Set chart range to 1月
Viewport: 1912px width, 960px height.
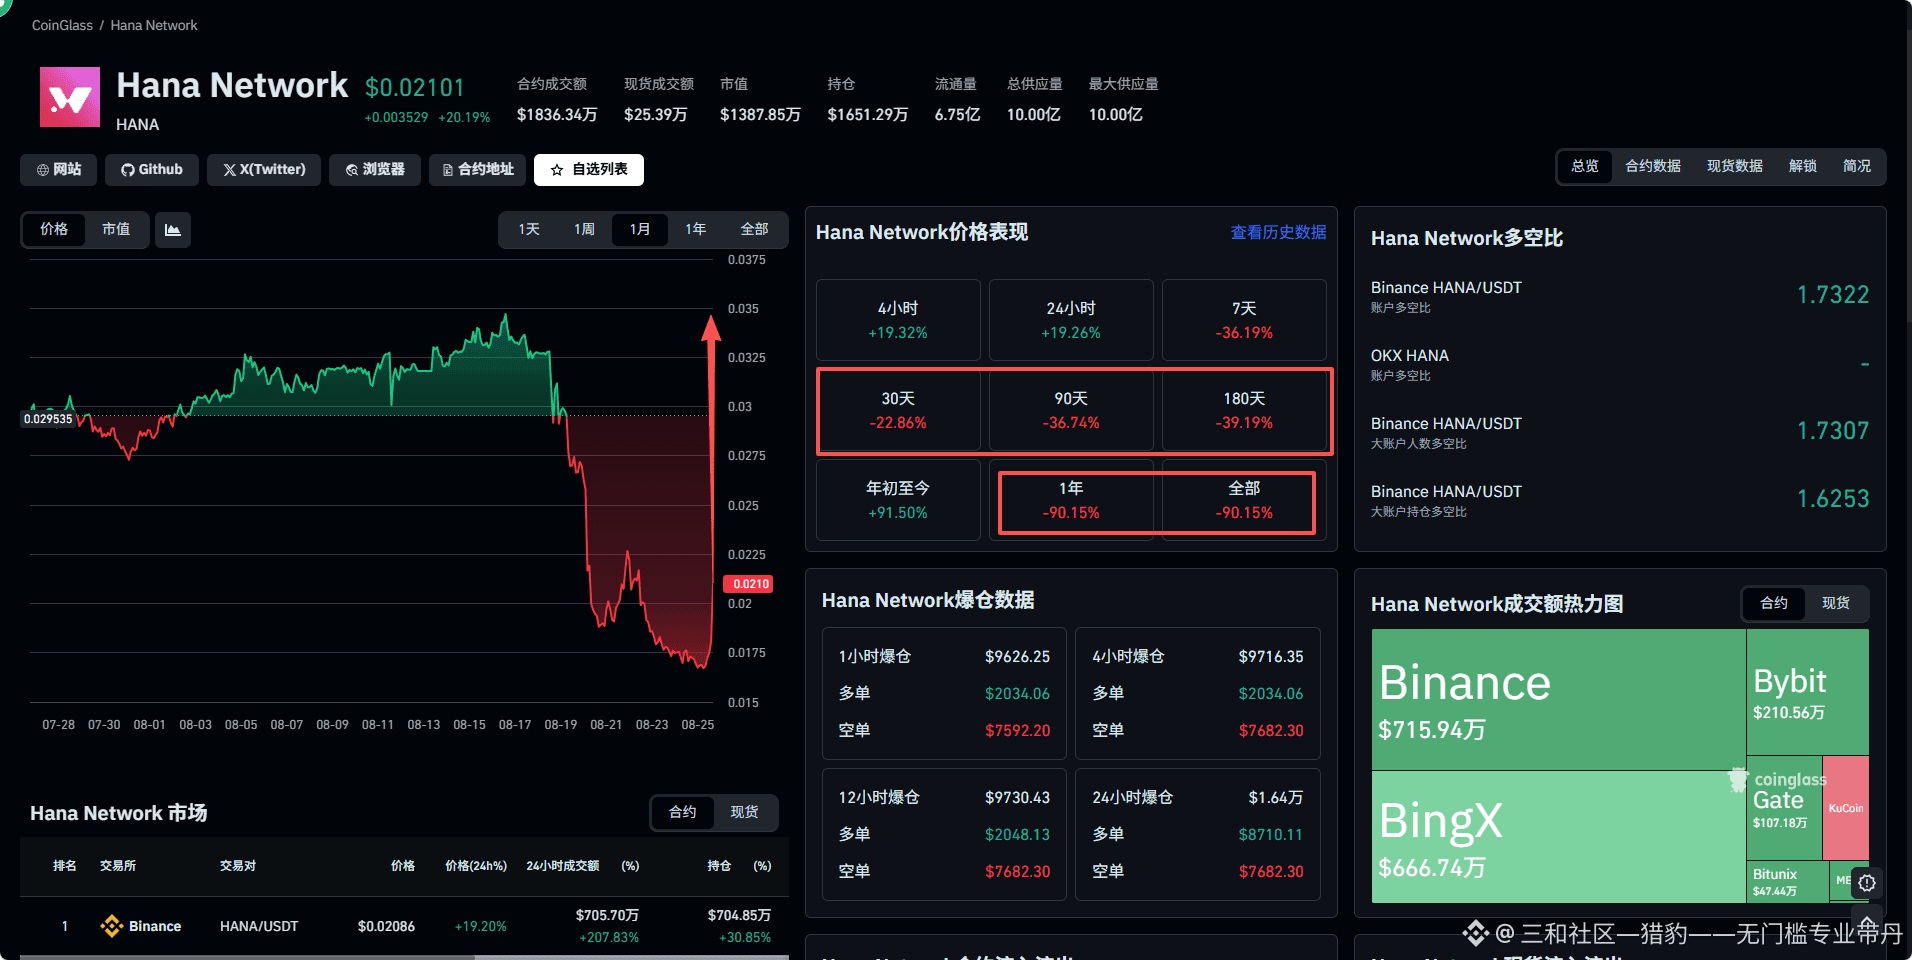pyautogui.click(x=640, y=230)
